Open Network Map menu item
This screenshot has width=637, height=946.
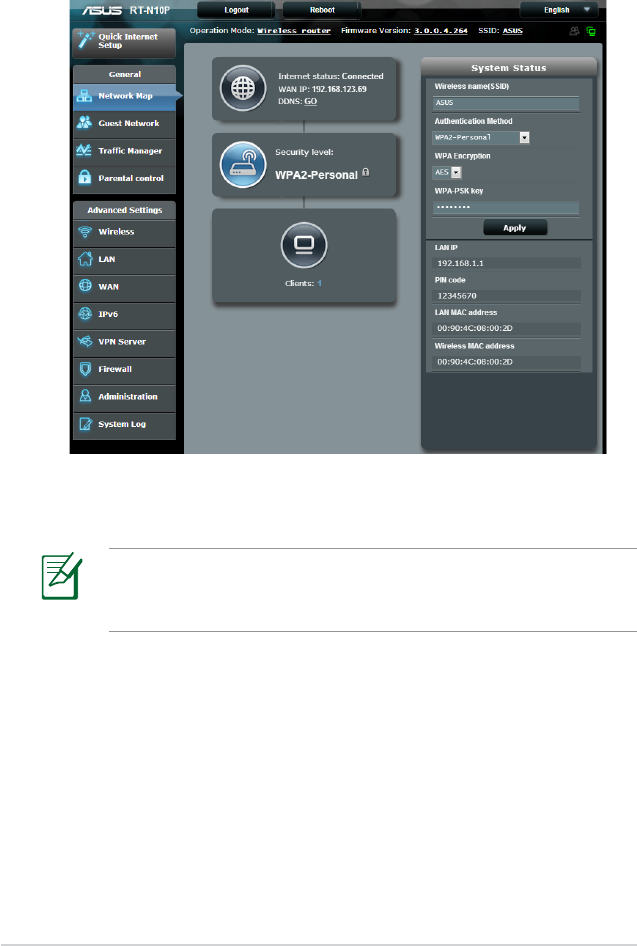point(125,96)
